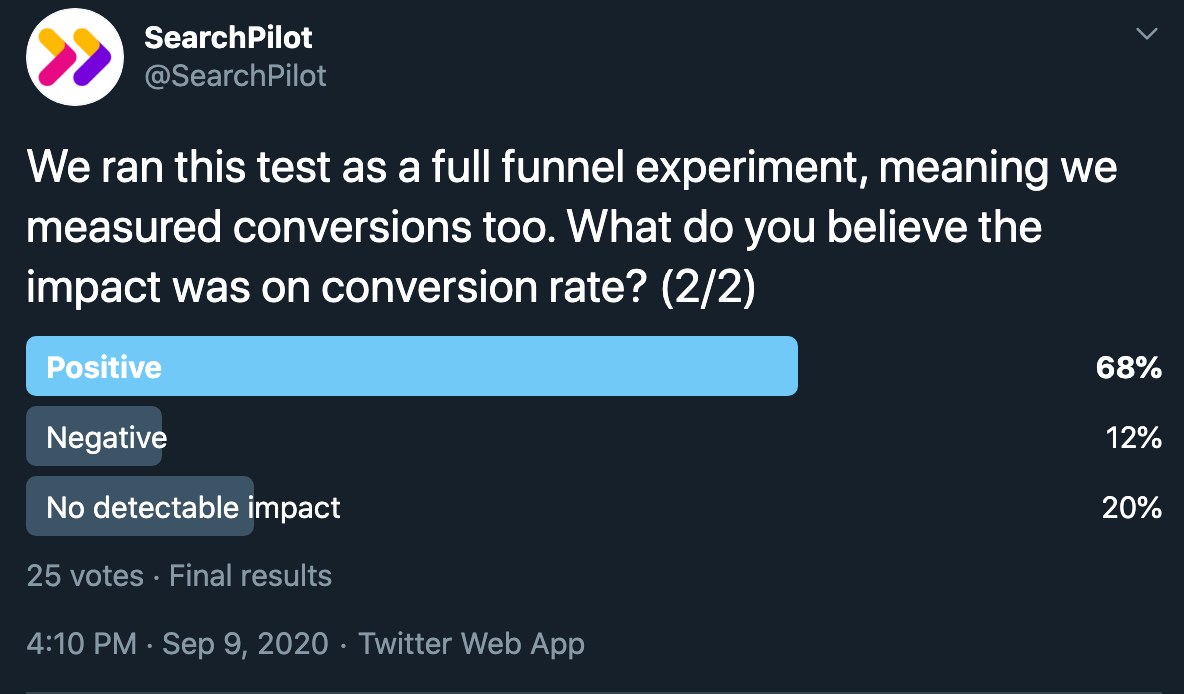Click the 68% result percentage
Image resolution: width=1184 pixels, height=694 pixels.
(1129, 367)
